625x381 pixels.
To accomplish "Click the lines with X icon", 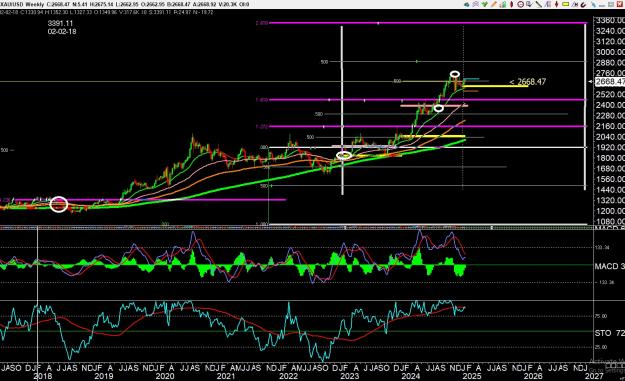I will tap(574, 4).
